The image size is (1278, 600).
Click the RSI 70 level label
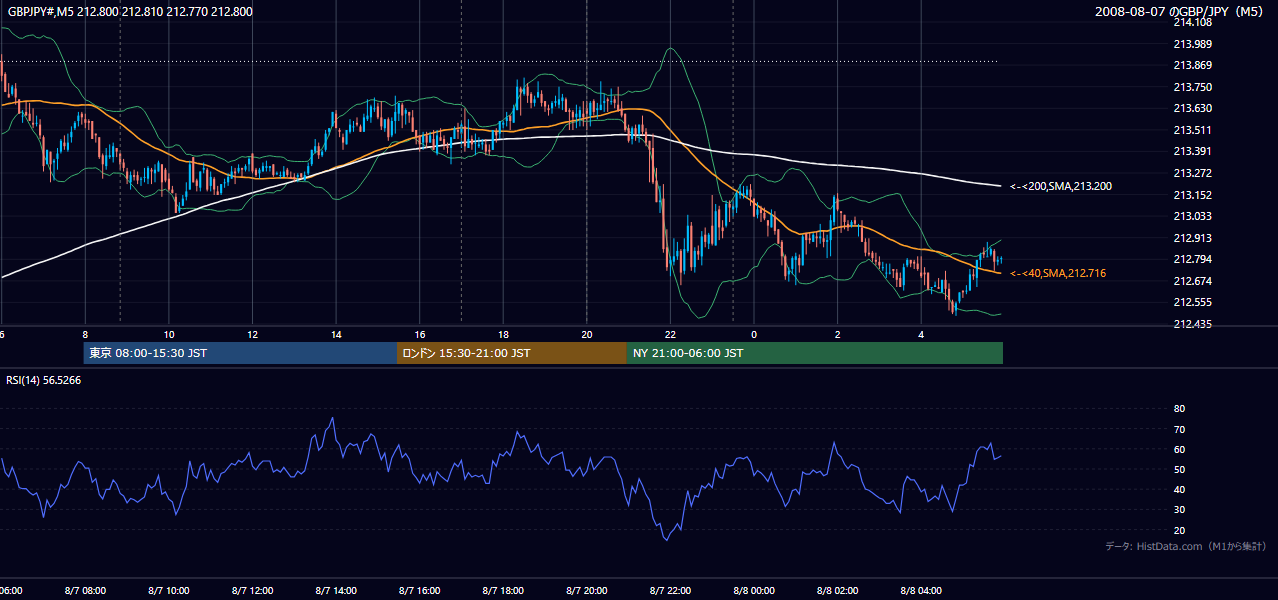pyautogui.click(x=1179, y=429)
